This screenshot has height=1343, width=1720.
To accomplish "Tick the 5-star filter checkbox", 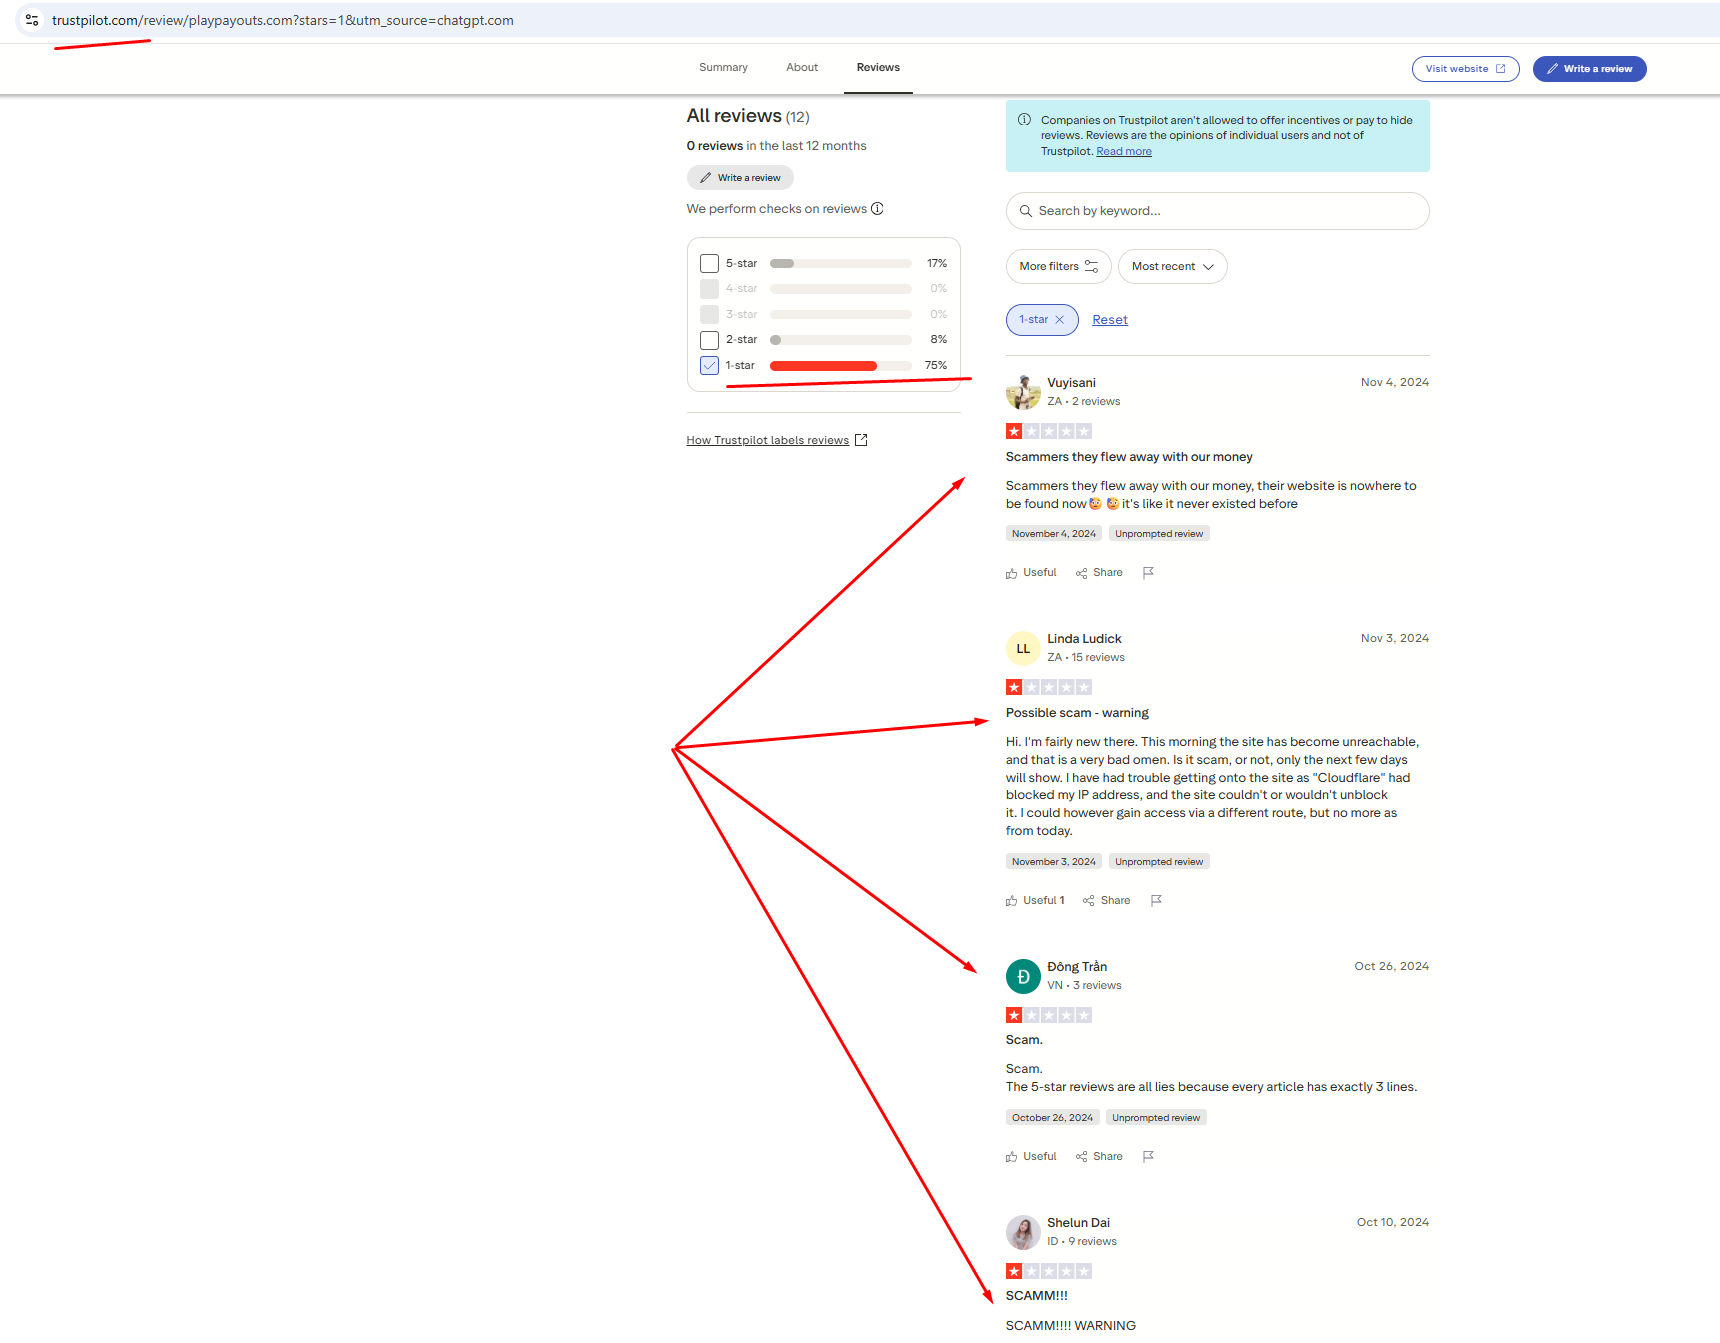I will (x=710, y=264).
